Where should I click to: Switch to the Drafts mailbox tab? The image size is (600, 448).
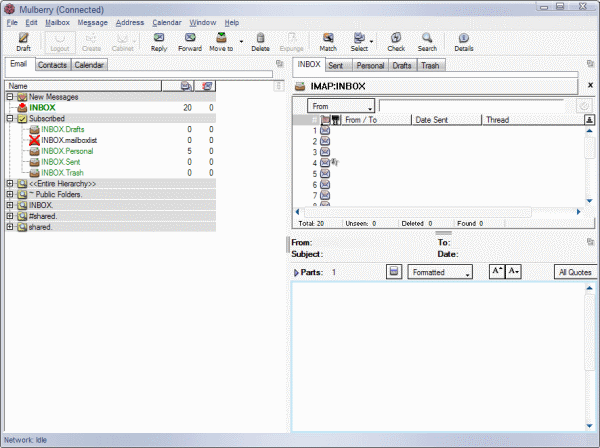tap(402, 65)
